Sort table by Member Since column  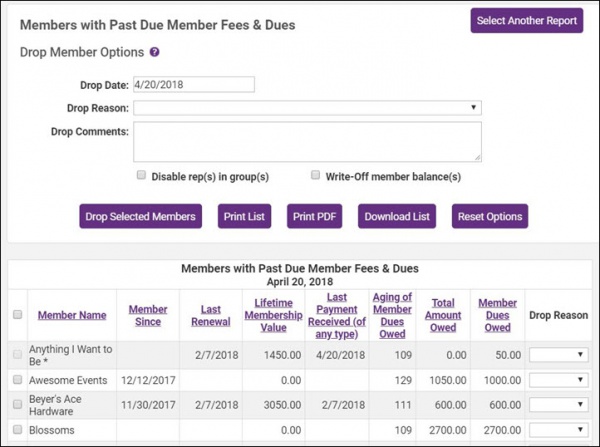click(148, 315)
